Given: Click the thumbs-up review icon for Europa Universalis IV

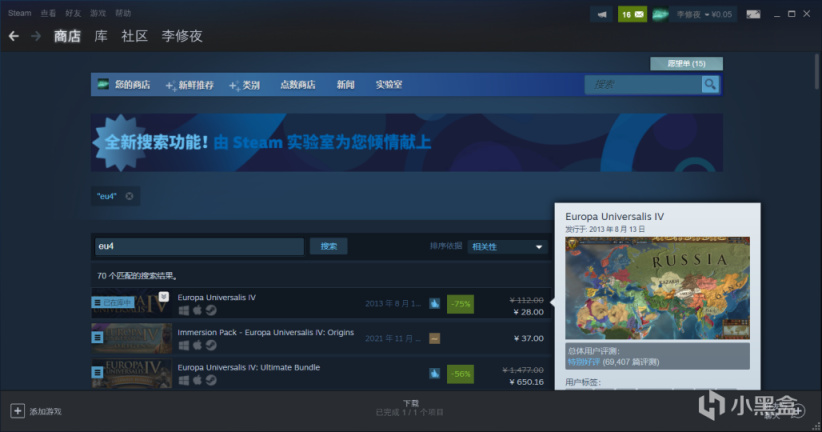Looking at the screenshot, I should pos(435,304).
